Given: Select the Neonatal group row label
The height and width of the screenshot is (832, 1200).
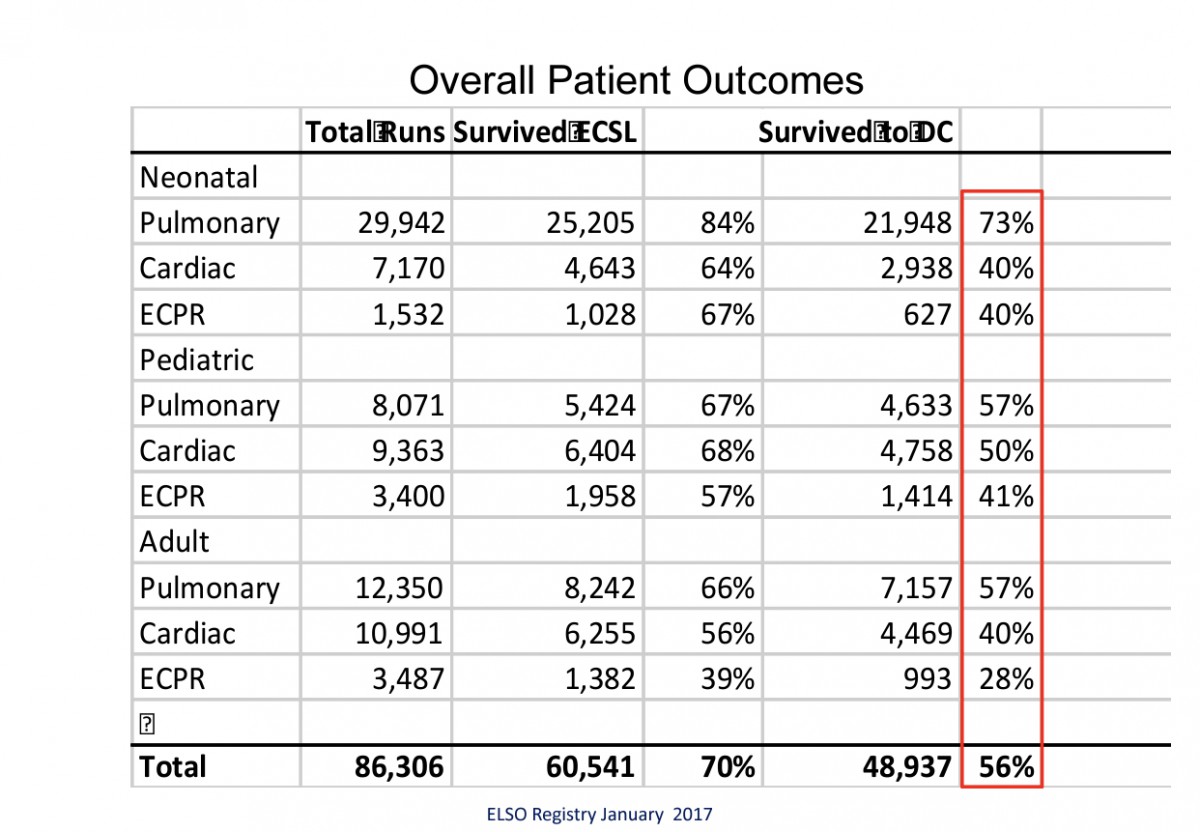Looking at the screenshot, I should [199, 177].
